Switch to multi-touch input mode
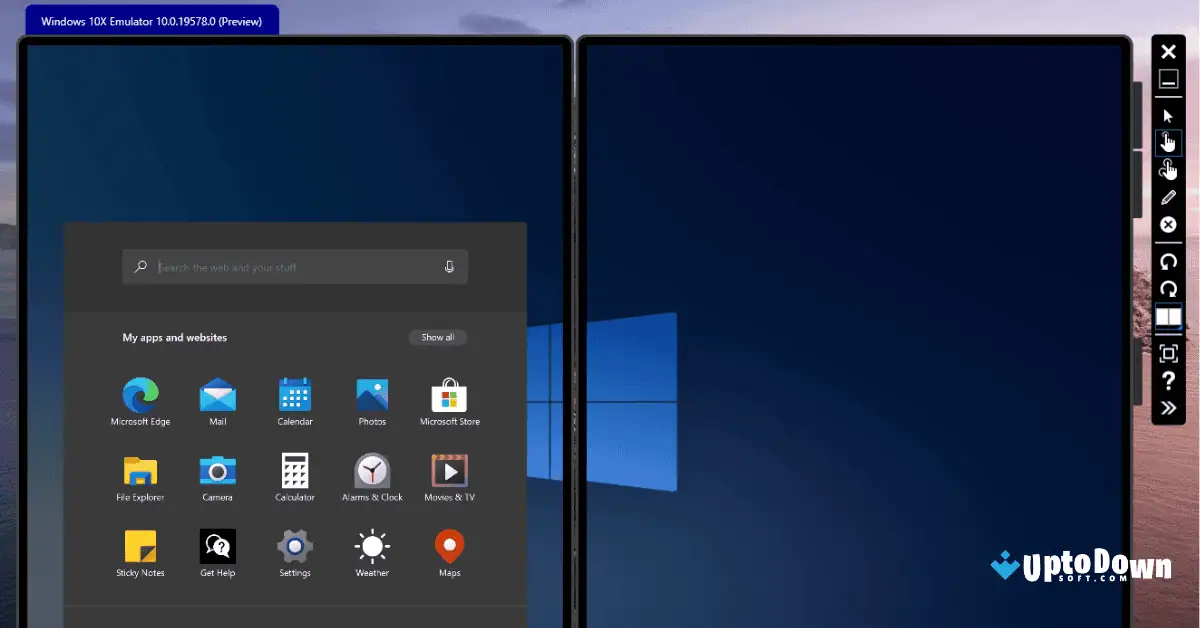The width and height of the screenshot is (1200, 628). [x=1168, y=169]
